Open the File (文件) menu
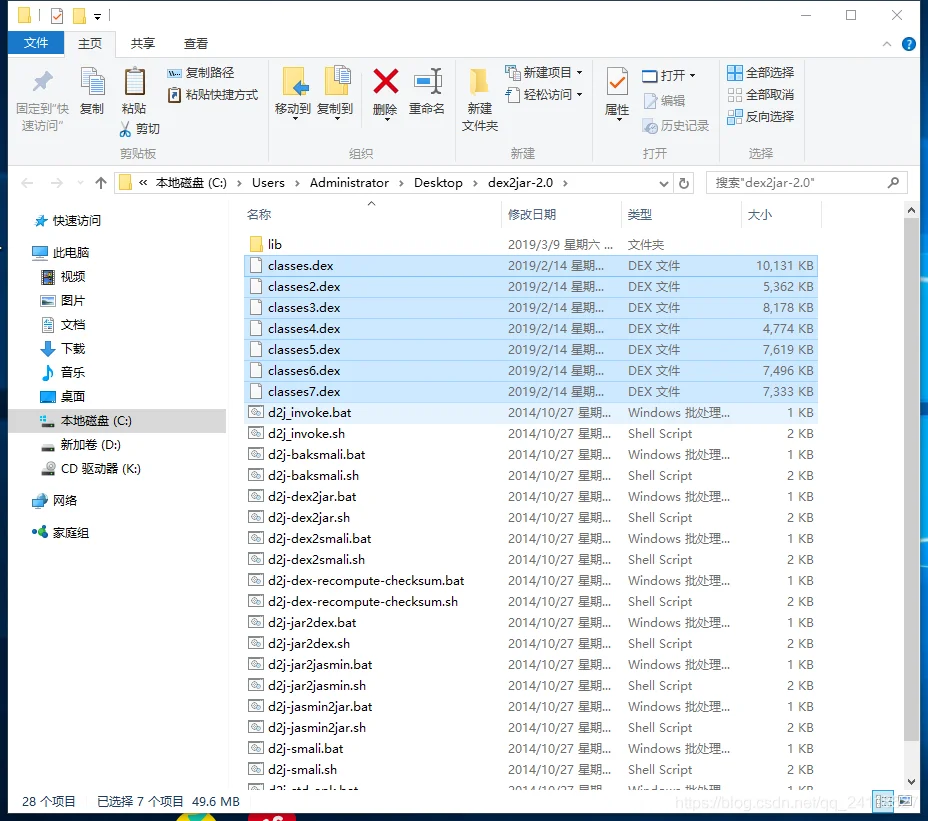928x821 pixels. [x=36, y=43]
